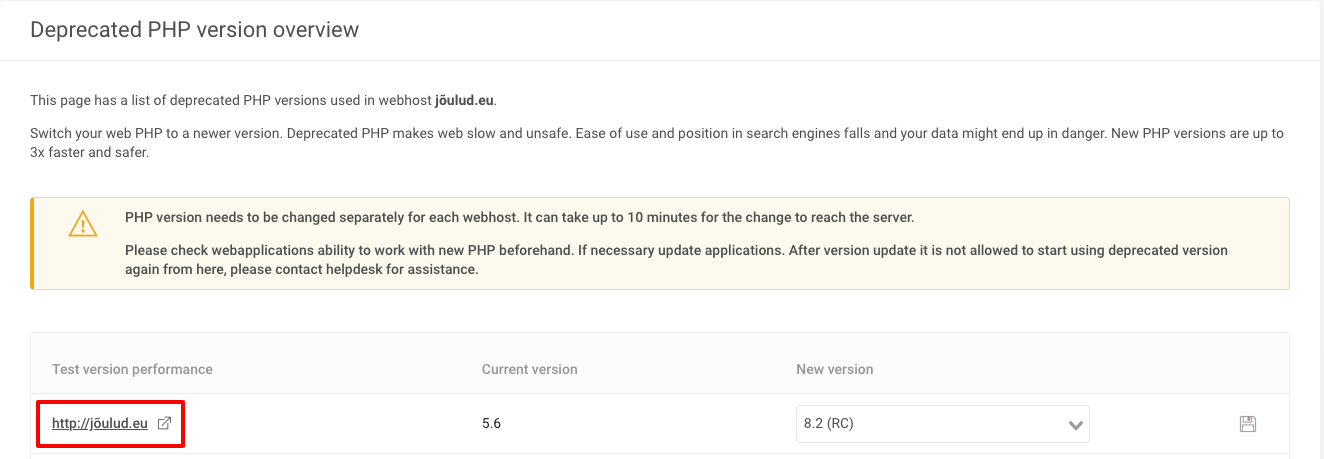Click the "New version" column header
Viewport: 1324px width, 459px height.
click(x=834, y=369)
